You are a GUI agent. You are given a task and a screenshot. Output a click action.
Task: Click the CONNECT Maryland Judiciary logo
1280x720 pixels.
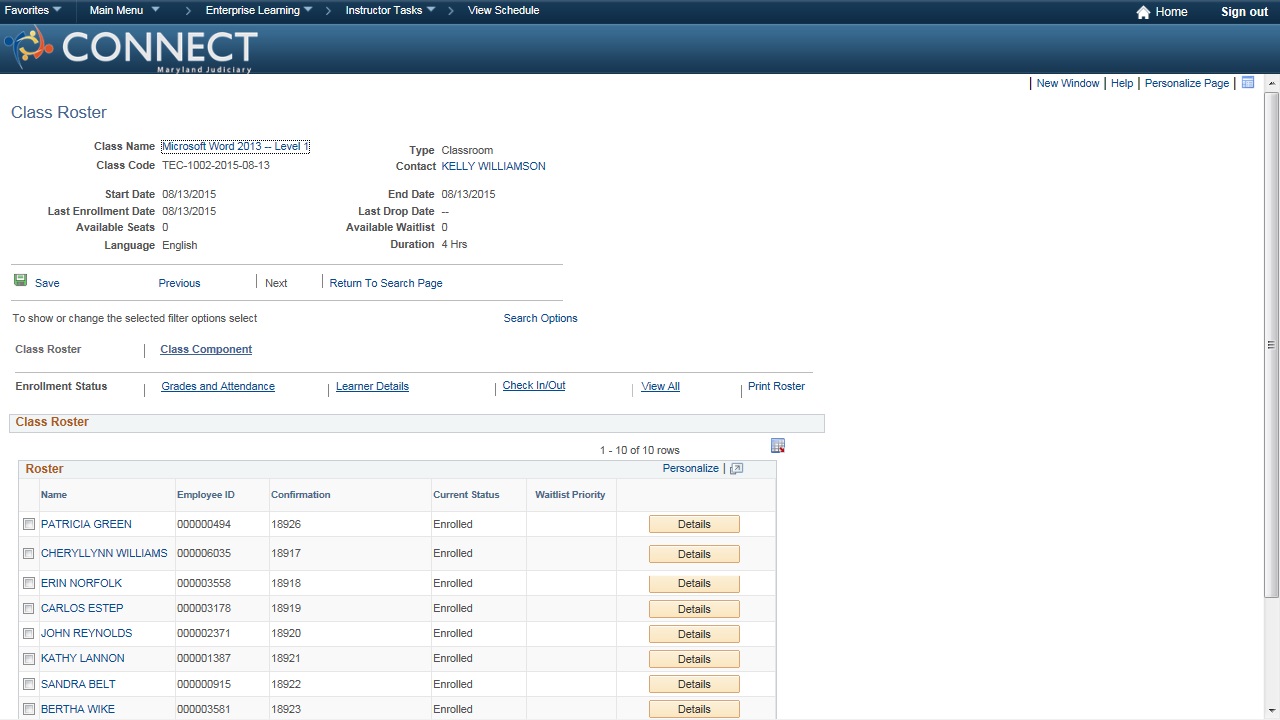click(130, 48)
